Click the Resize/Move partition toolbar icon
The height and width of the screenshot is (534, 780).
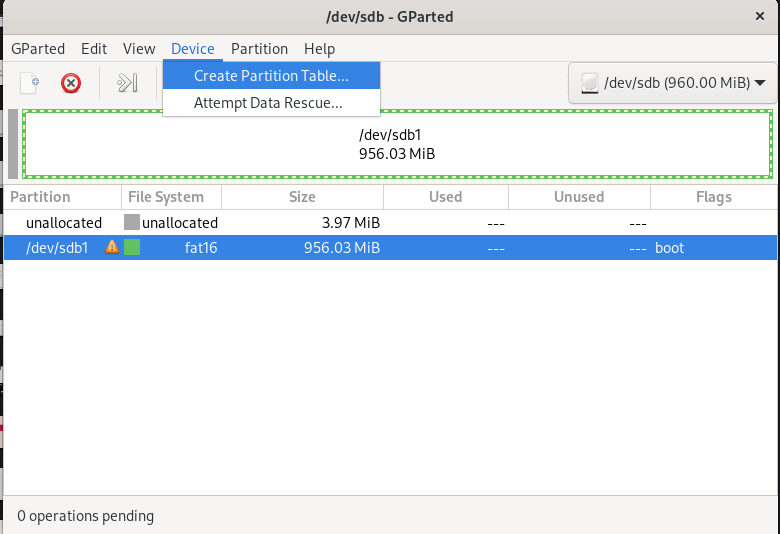click(127, 83)
